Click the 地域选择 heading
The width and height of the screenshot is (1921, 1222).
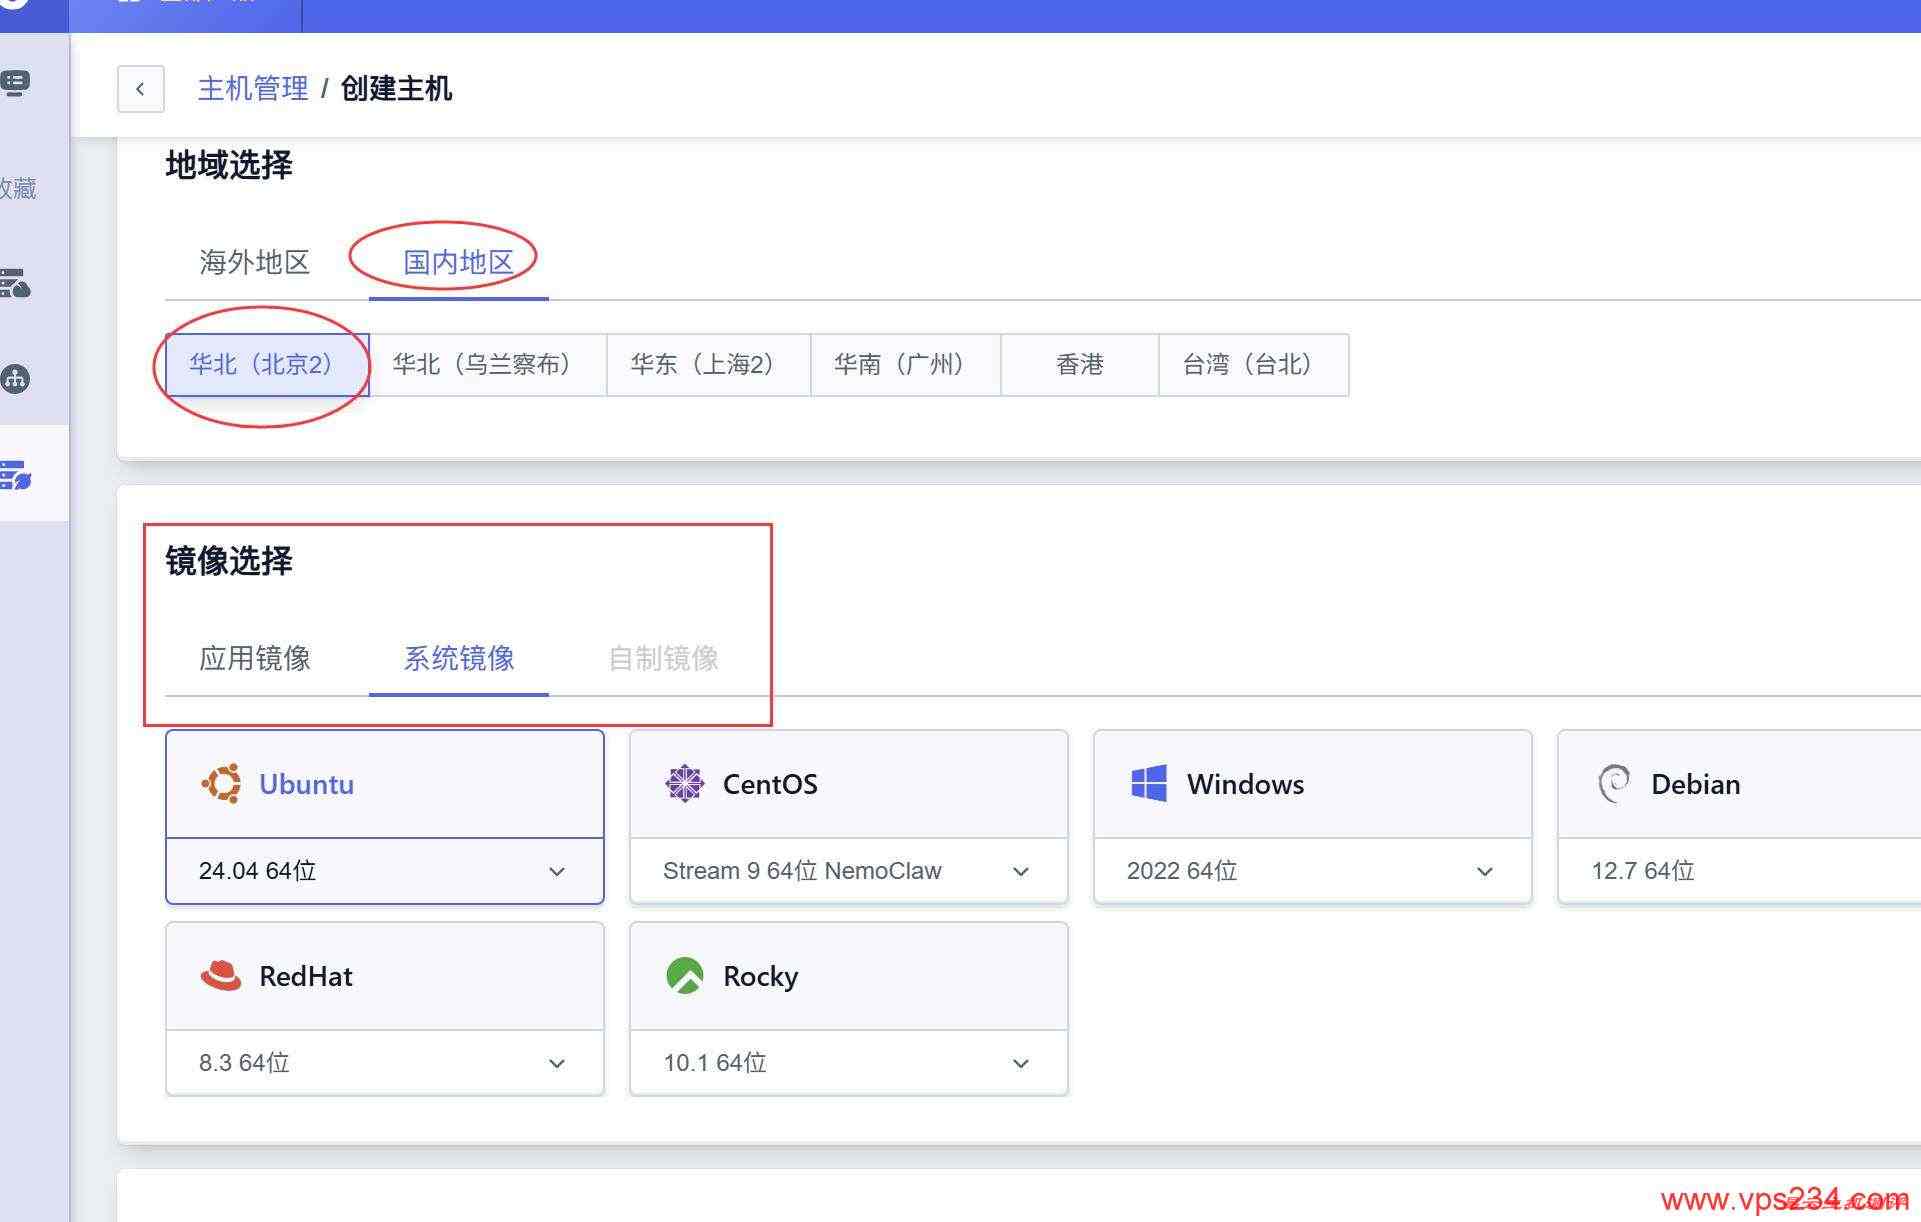pyautogui.click(x=229, y=165)
